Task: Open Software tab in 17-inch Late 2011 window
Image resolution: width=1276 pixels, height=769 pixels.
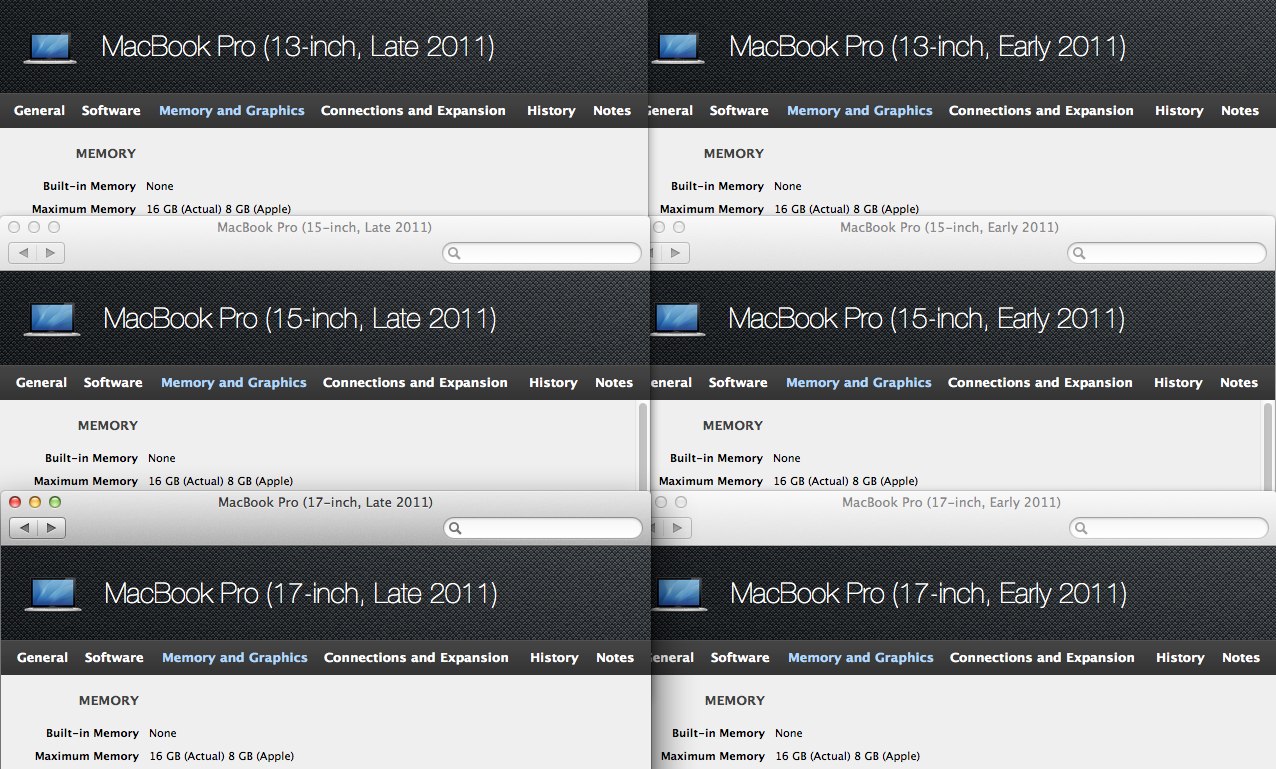Action: pyautogui.click(x=114, y=658)
